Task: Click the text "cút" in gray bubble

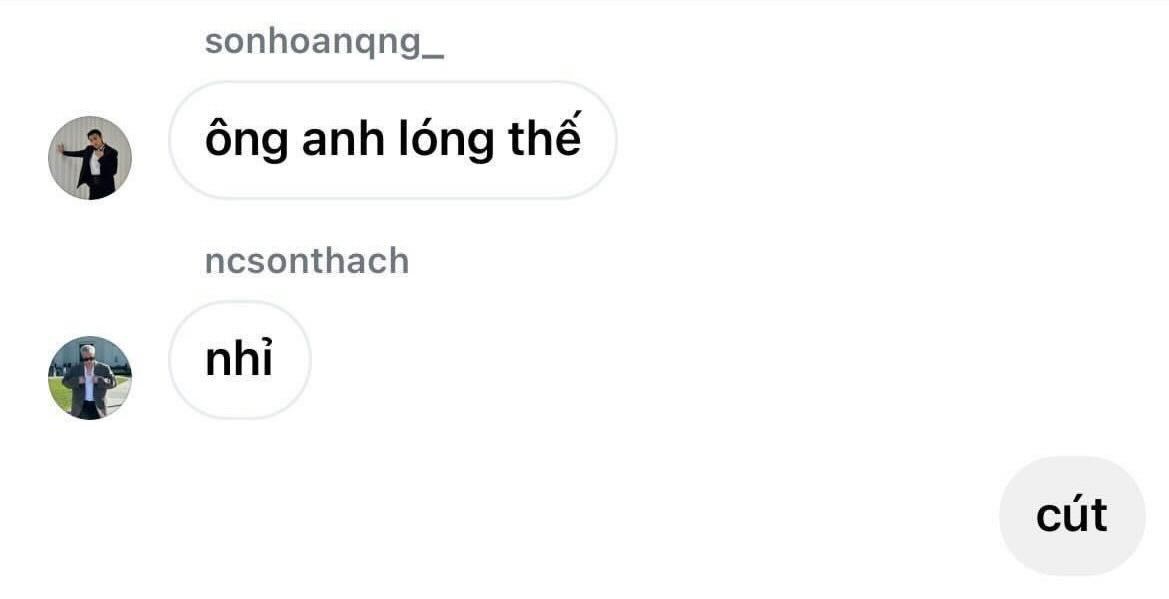Action: [x=1072, y=515]
